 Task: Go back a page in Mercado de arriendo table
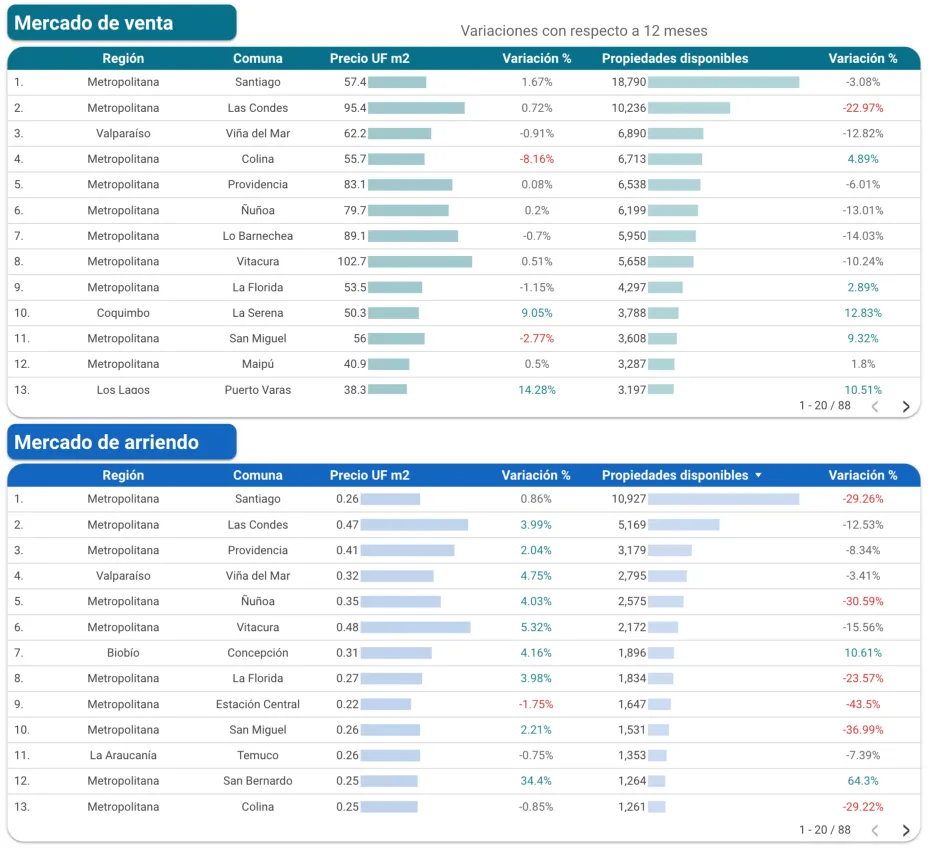(x=875, y=831)
